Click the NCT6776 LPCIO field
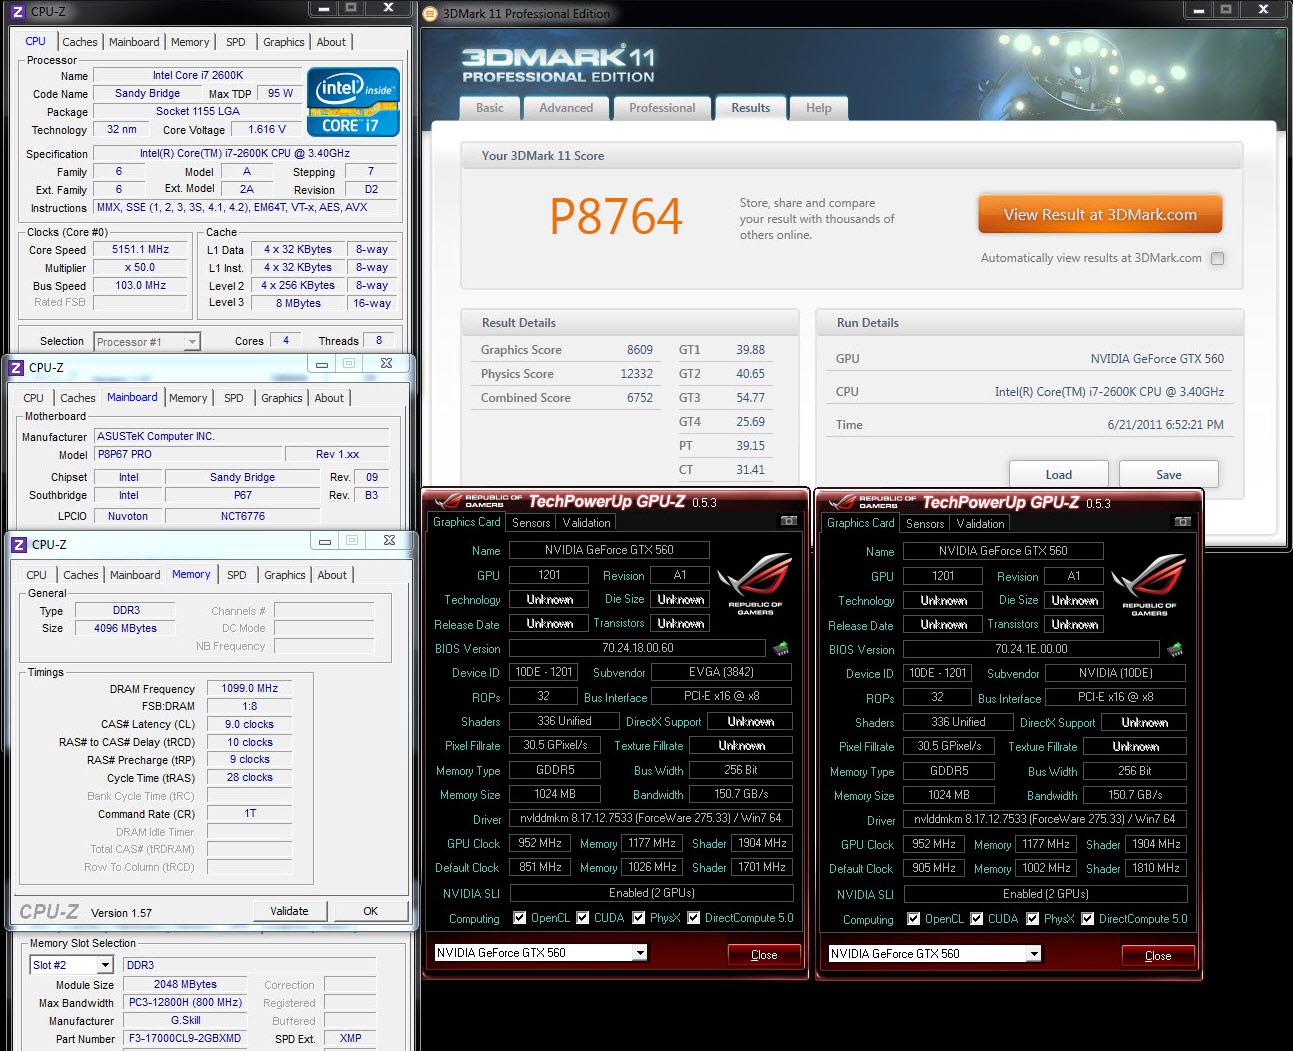 243,516
